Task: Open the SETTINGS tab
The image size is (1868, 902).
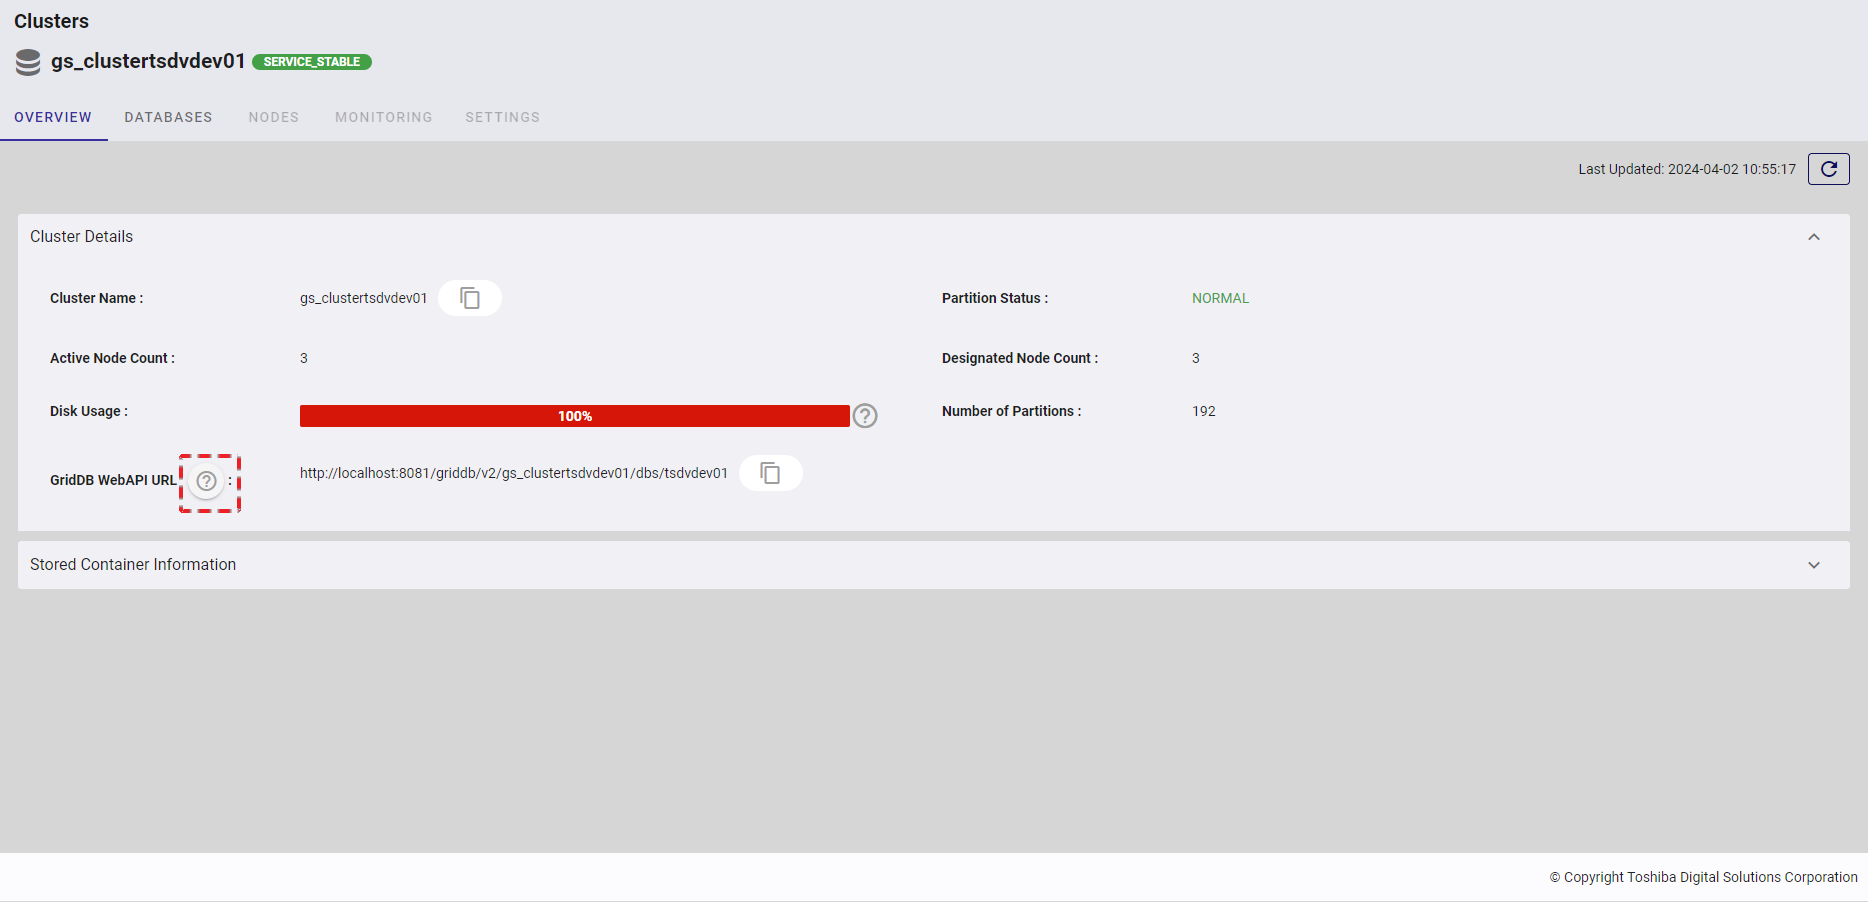Action: coord(502,117)
